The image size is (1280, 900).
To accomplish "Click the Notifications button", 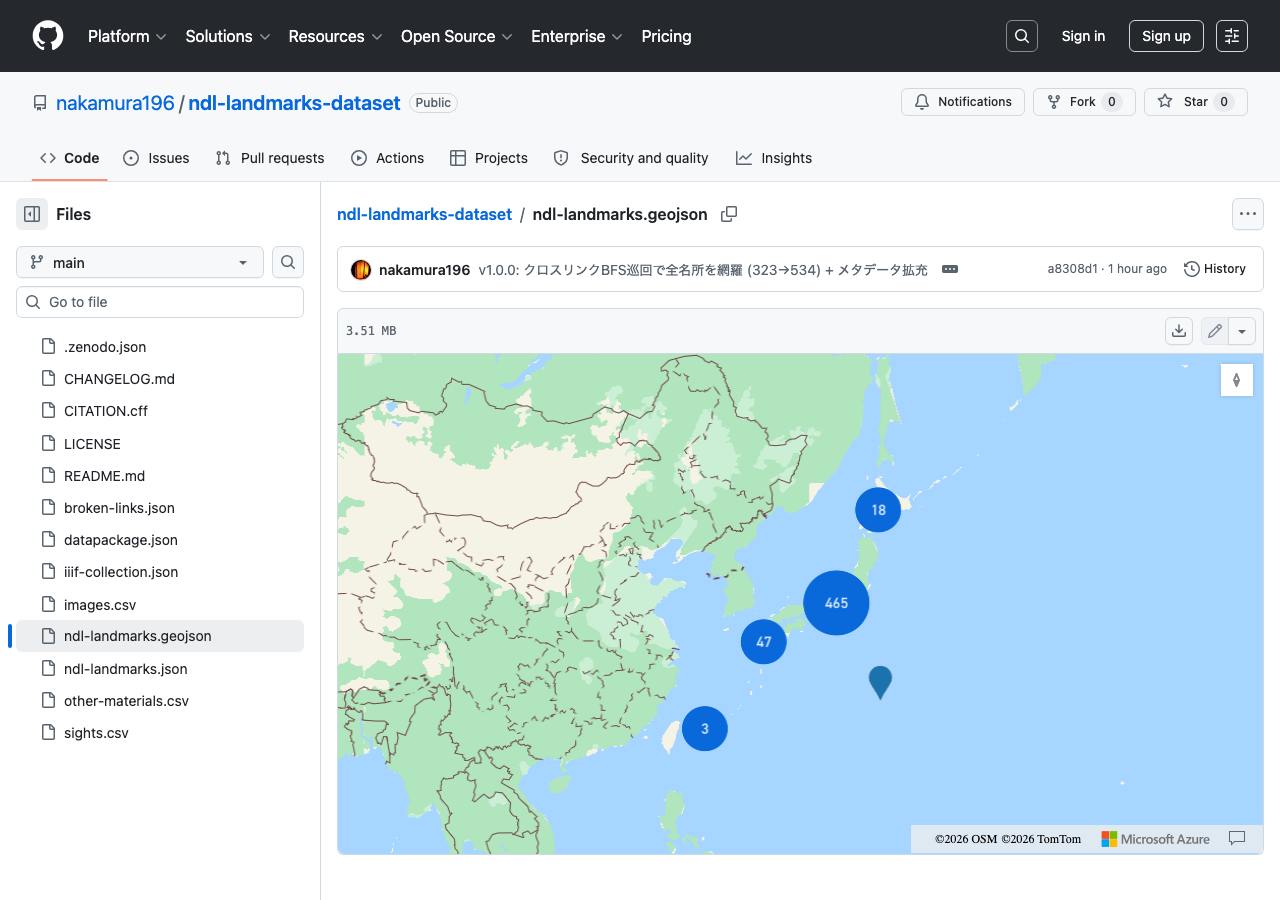I will tap(963, 102).
